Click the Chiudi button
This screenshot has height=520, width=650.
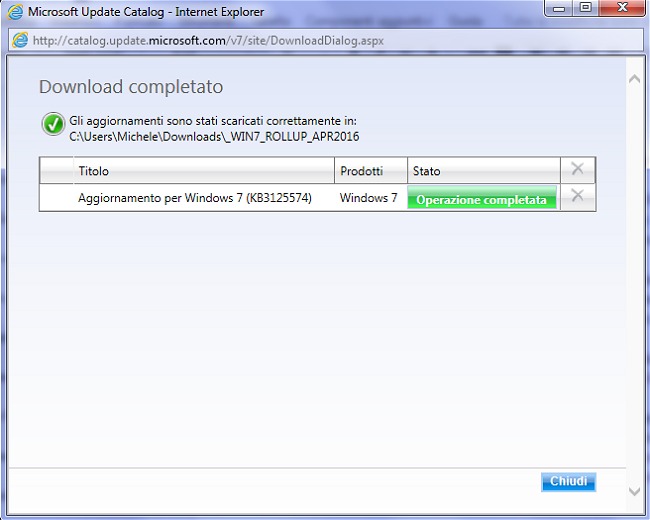point(568,481)
